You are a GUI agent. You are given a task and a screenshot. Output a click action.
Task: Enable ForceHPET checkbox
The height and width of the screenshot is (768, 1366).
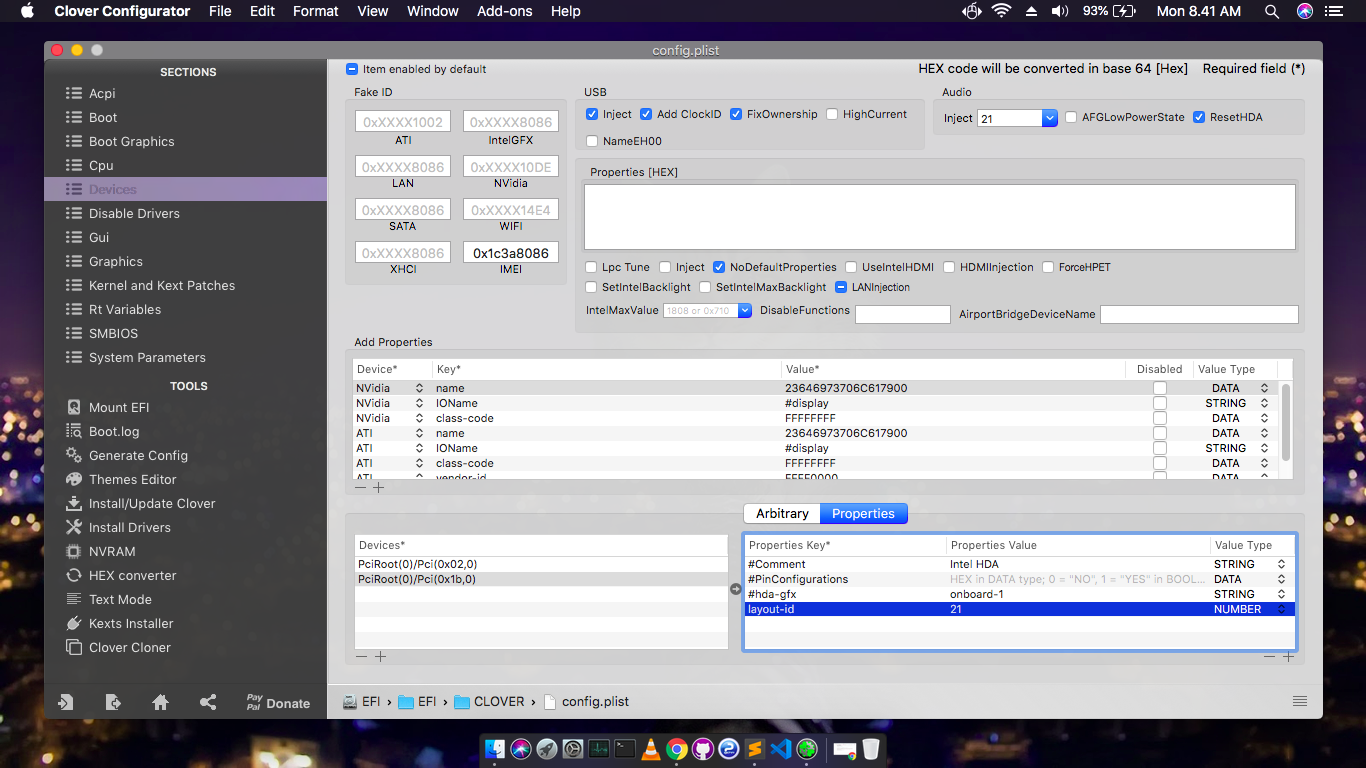[1049, 267]
